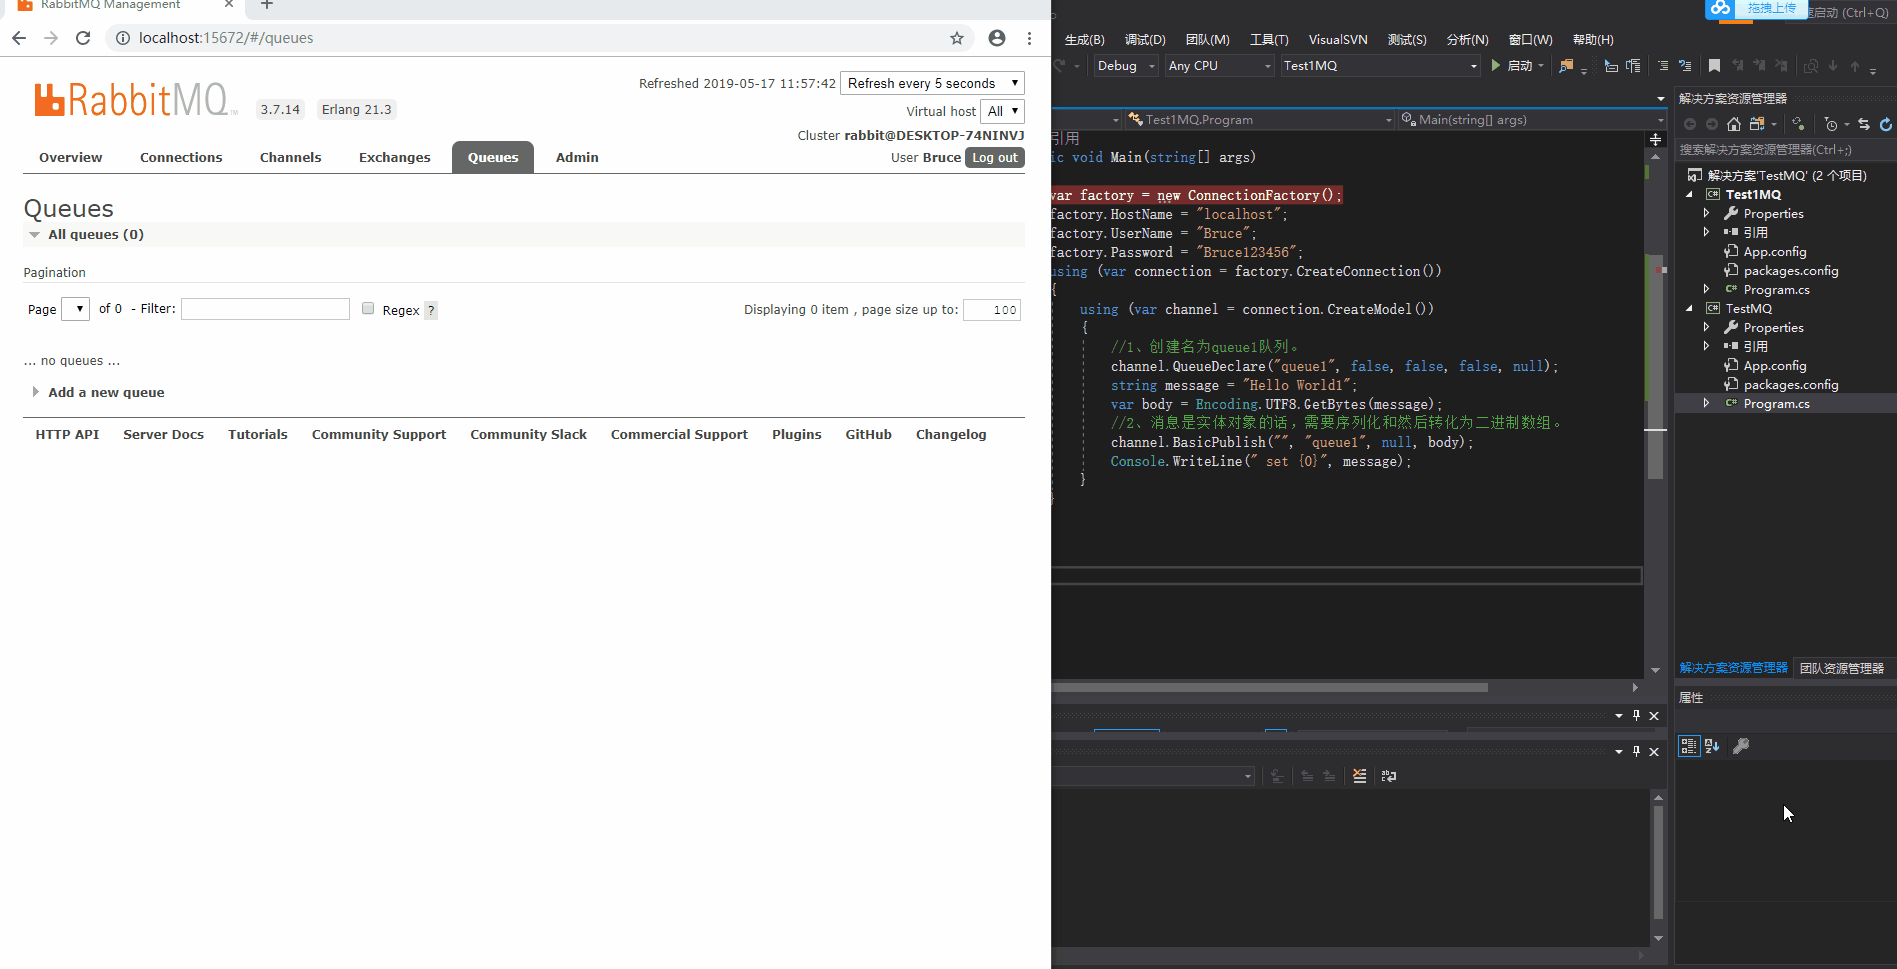Pin the upper docked panel

(1636, 715)
